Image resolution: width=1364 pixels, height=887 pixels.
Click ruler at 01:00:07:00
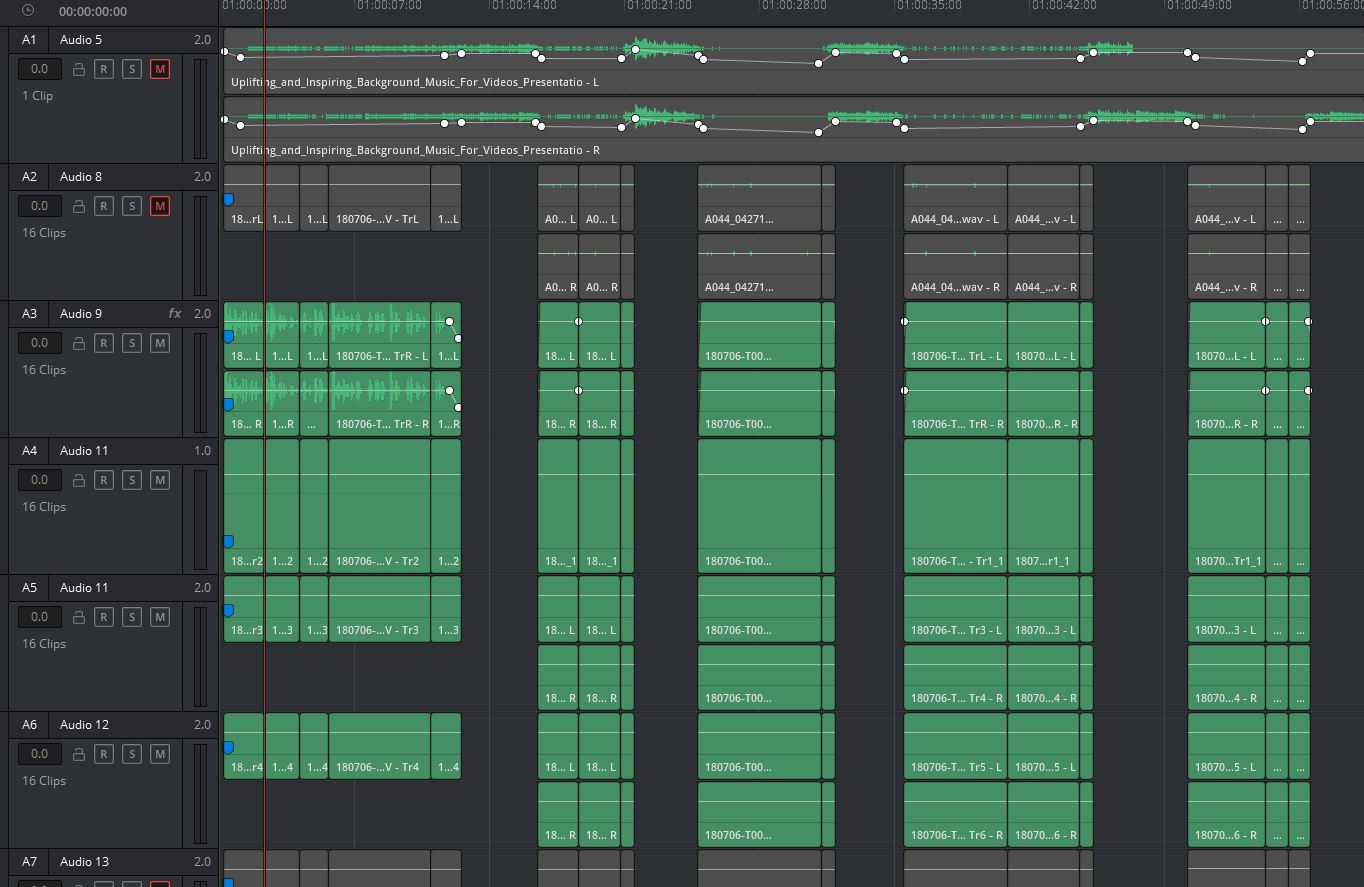point(389,5)
